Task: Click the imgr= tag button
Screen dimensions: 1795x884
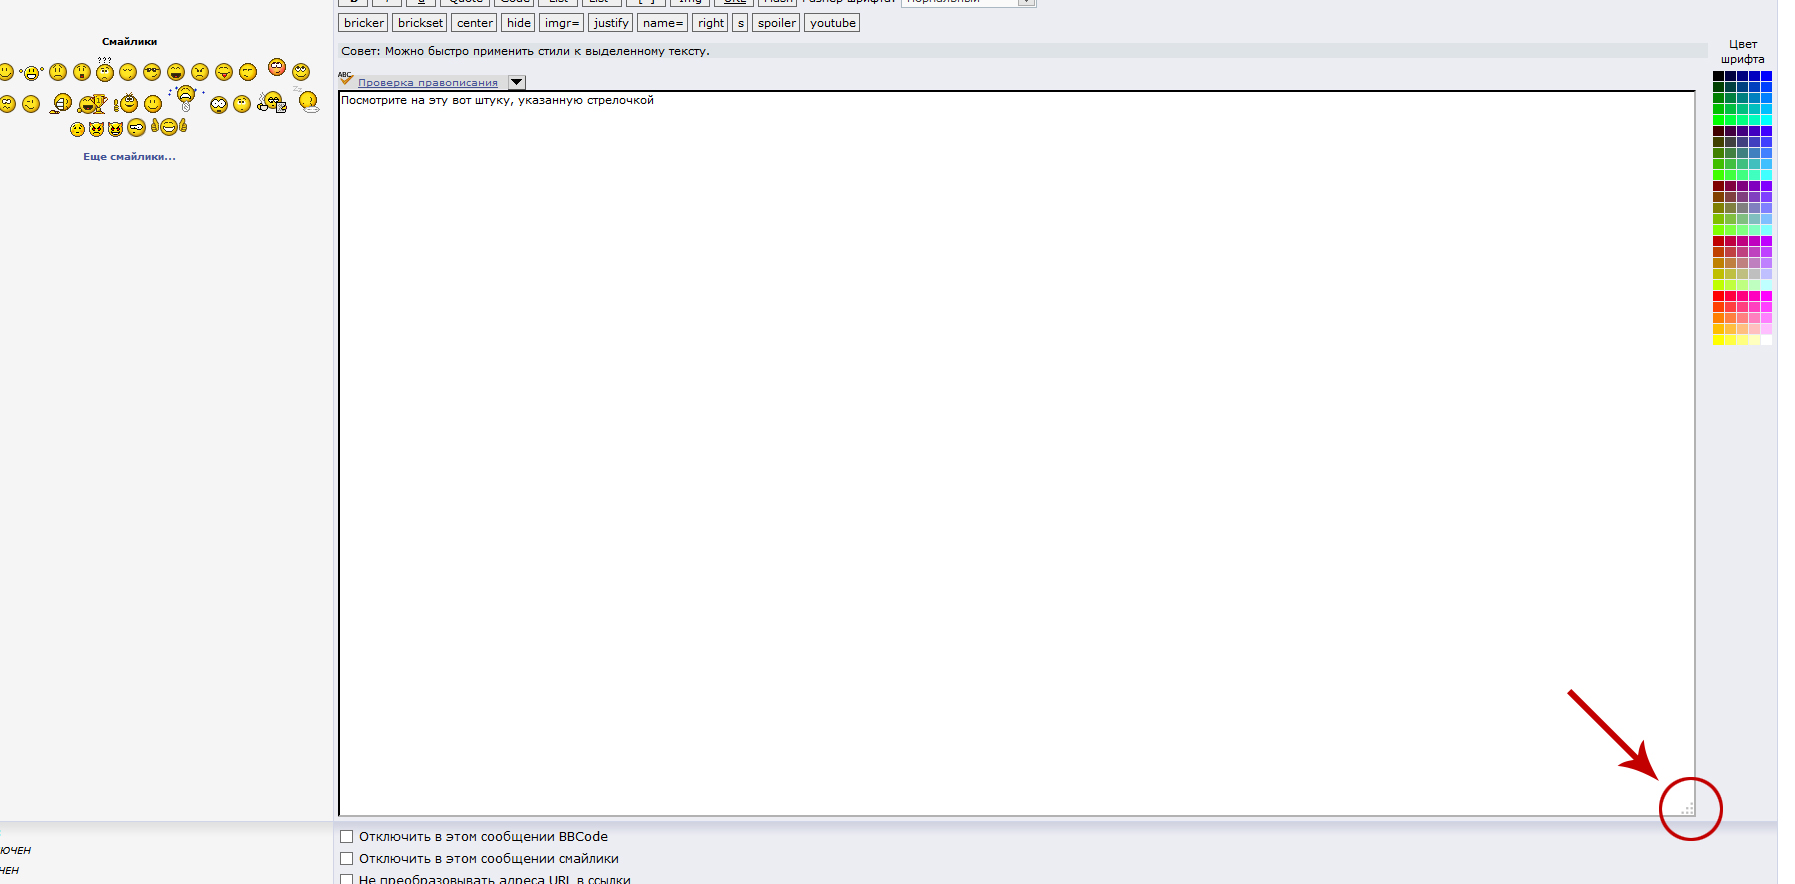Action: click(x=562, y=23)
